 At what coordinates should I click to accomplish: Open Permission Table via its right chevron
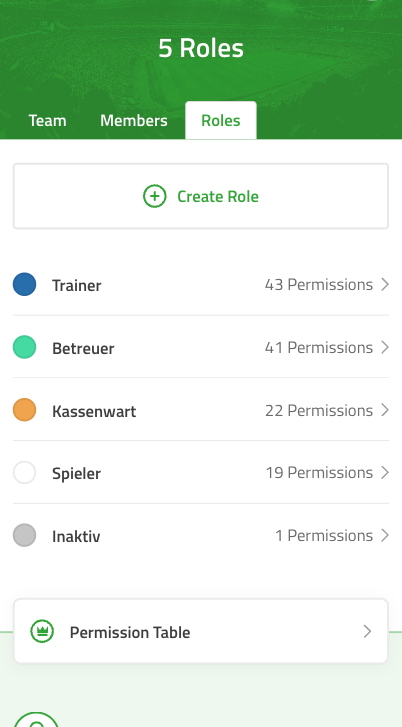368,631
